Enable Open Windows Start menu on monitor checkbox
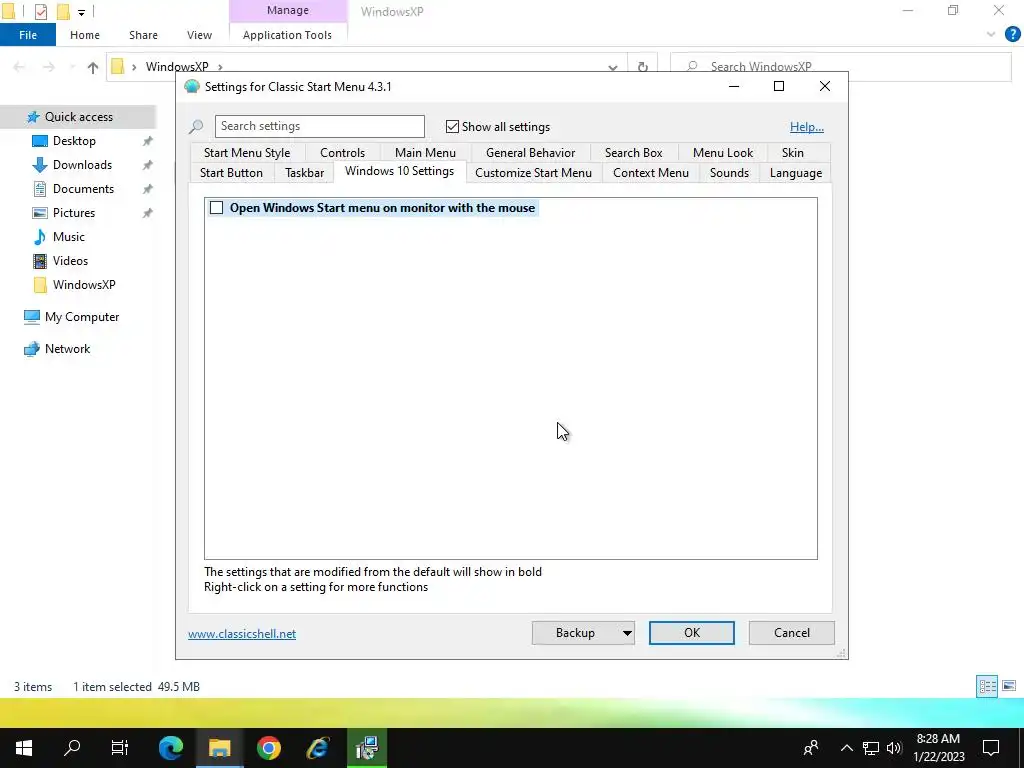This screenshot has height=768, width=1024. coord(216,208)
